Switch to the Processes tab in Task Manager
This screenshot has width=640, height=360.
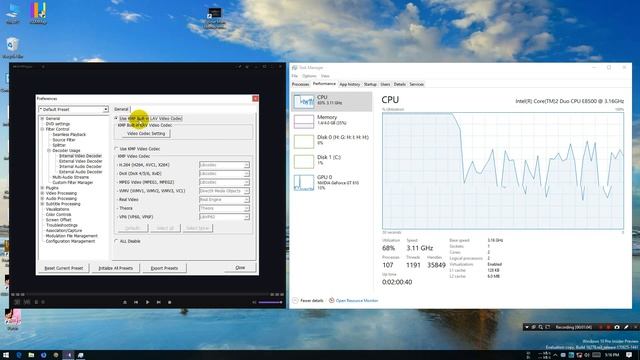point(300,84)
